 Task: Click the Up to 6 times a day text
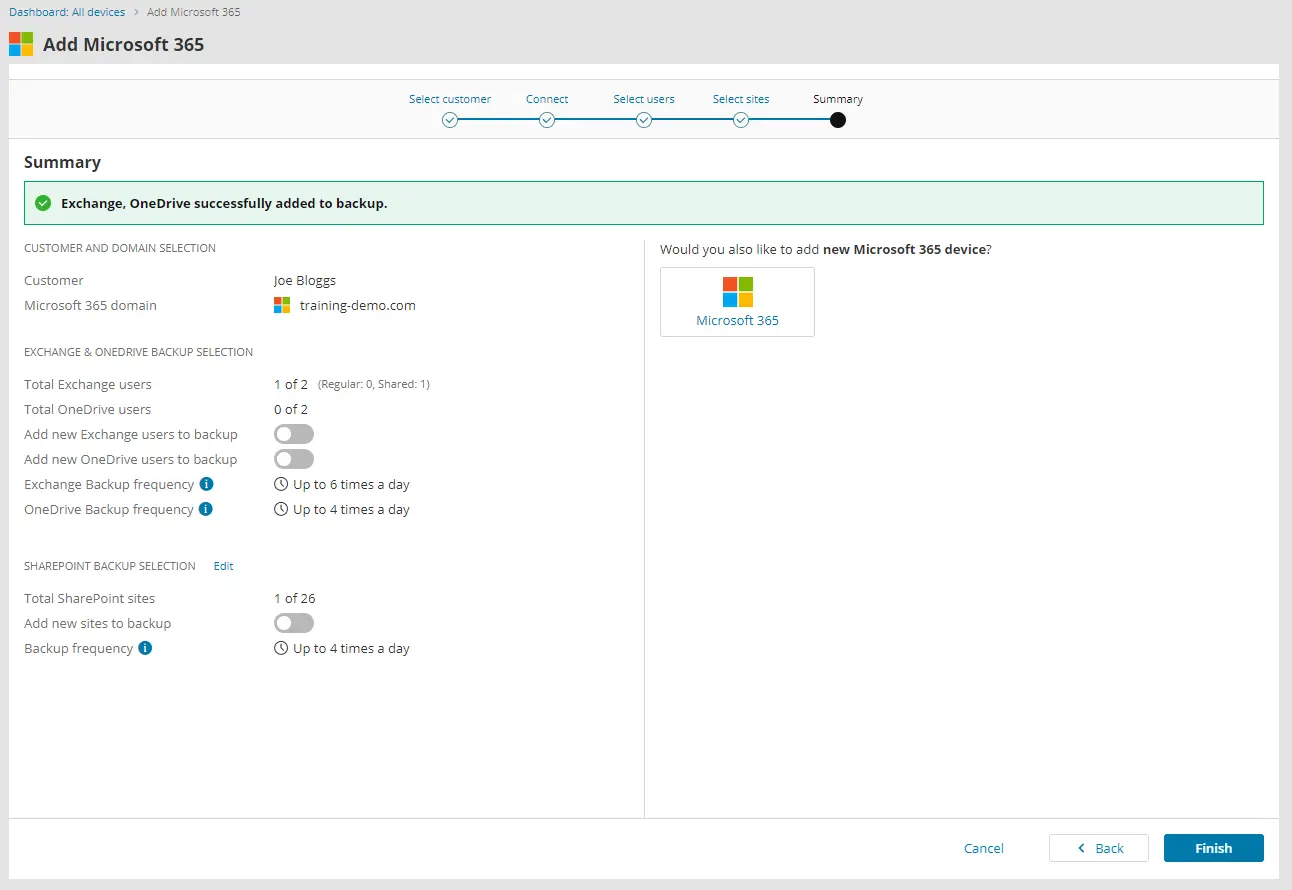(x=352, y=484)
